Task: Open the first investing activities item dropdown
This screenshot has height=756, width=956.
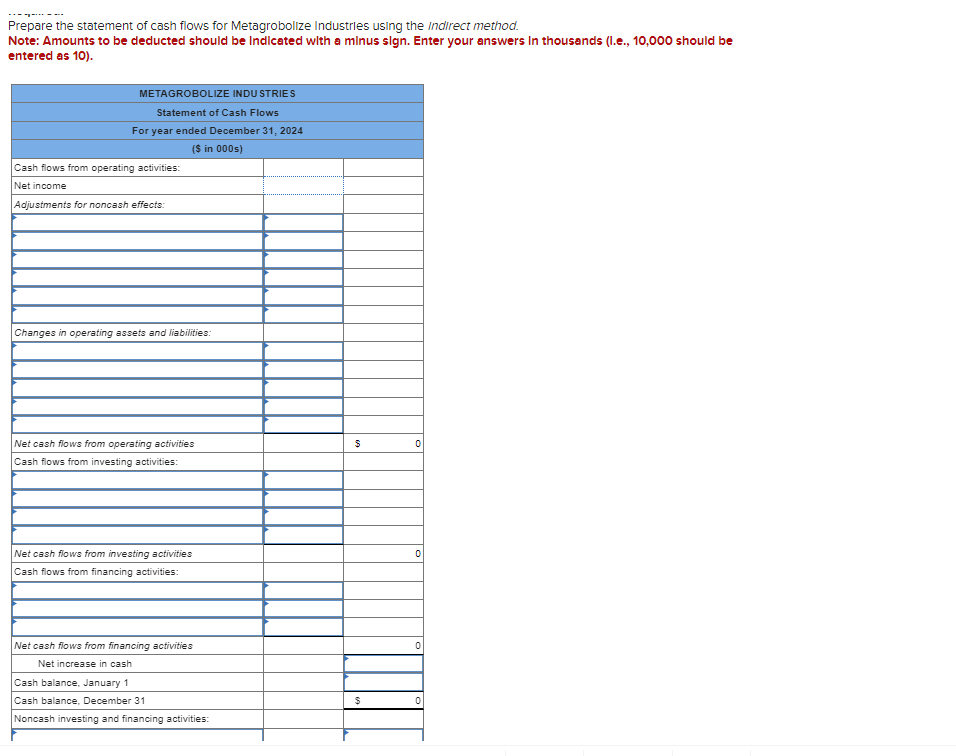Action: [x=135, y=479]
